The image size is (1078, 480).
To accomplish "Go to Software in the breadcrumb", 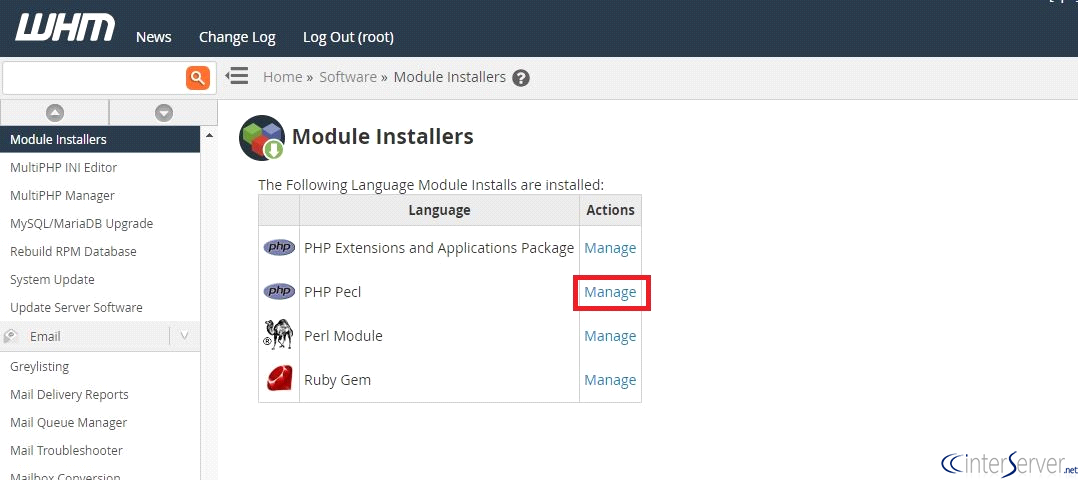I will pyautogui.click(x=348, y=77).
